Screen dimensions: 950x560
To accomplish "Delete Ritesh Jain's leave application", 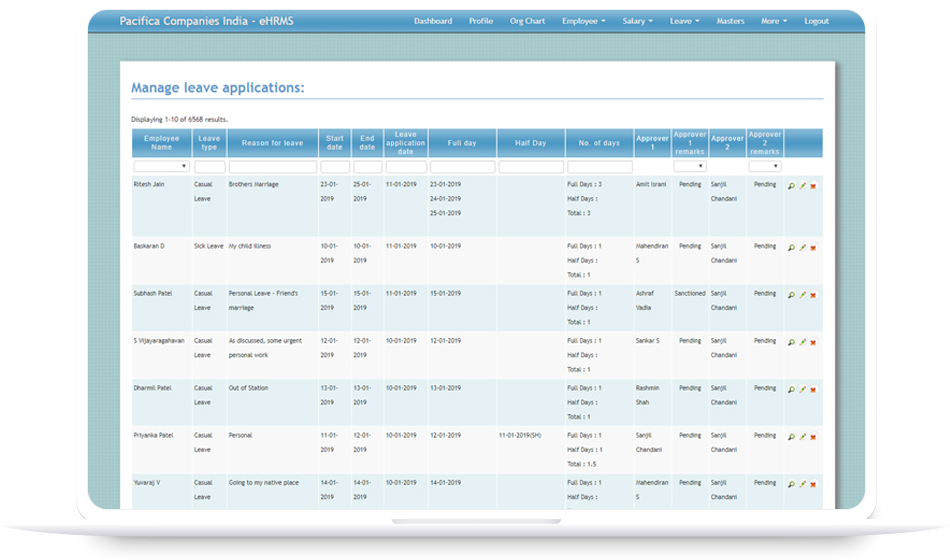I will [x=813, y=186].
